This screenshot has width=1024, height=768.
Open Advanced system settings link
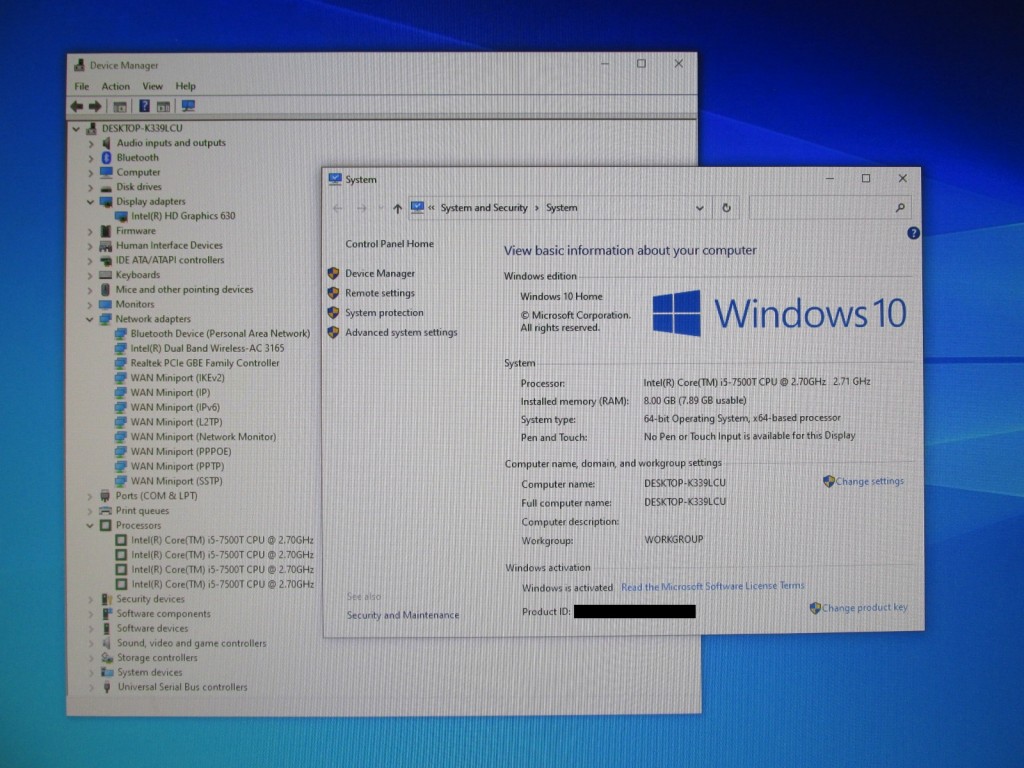tap(401, 332)
